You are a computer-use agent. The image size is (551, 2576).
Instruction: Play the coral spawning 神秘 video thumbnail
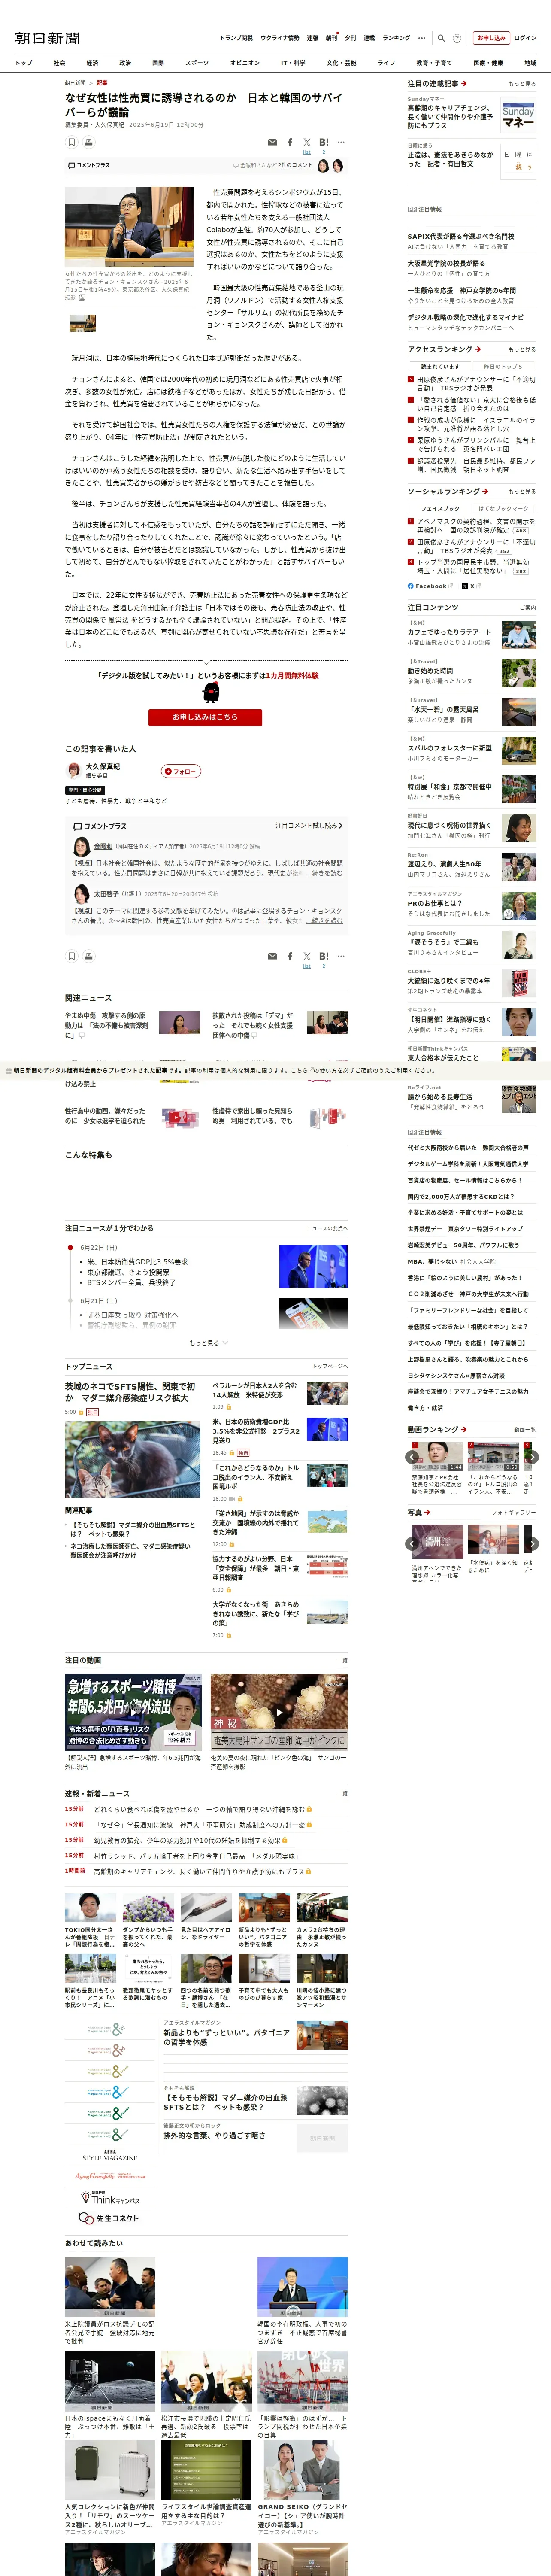(279, 1712)
